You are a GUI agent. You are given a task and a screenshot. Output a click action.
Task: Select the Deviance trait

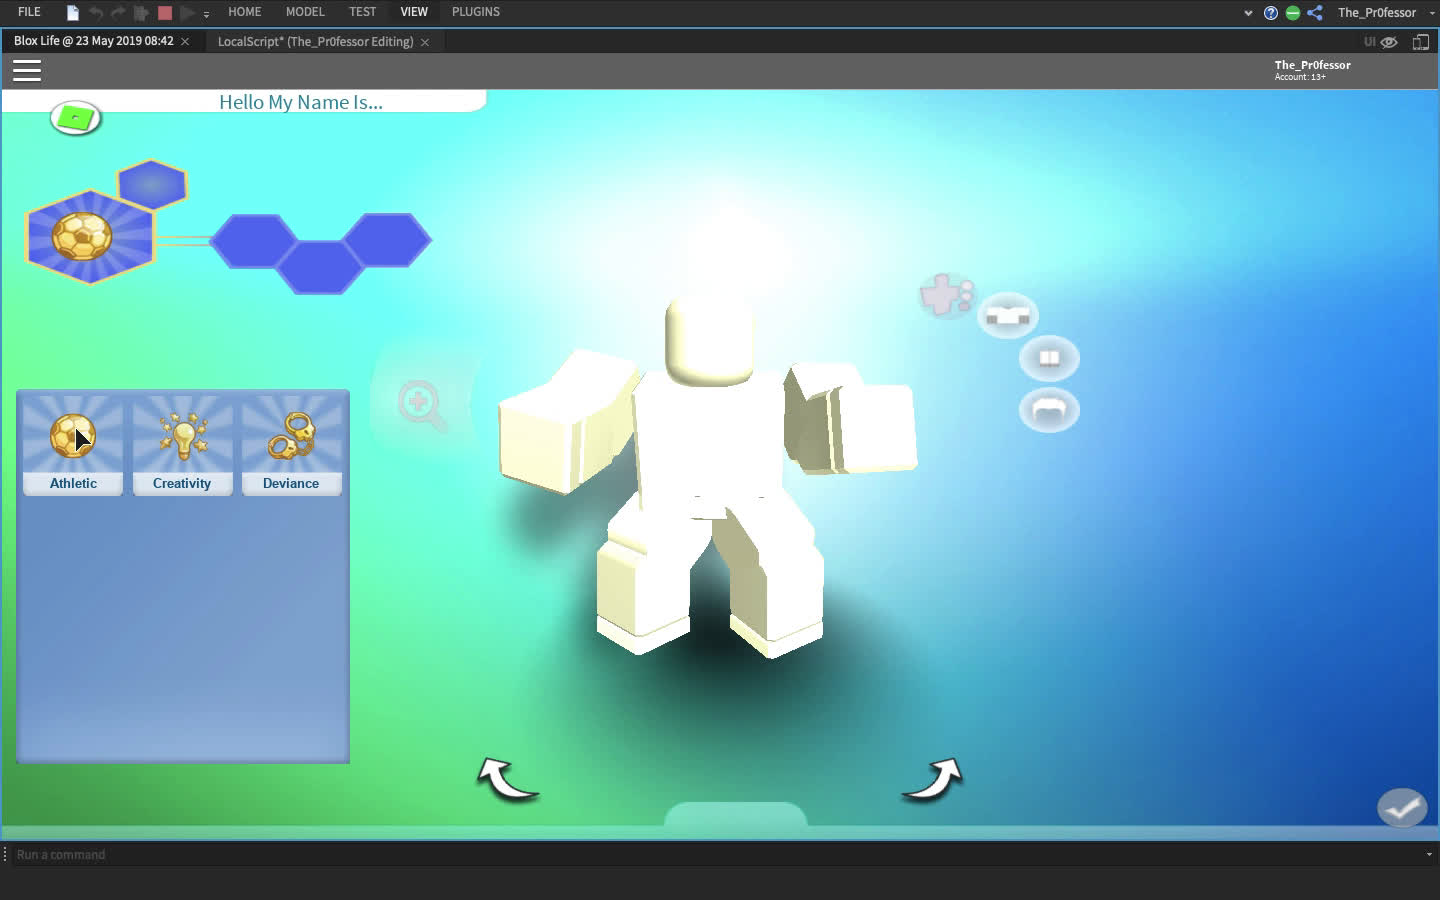[291, 446]
